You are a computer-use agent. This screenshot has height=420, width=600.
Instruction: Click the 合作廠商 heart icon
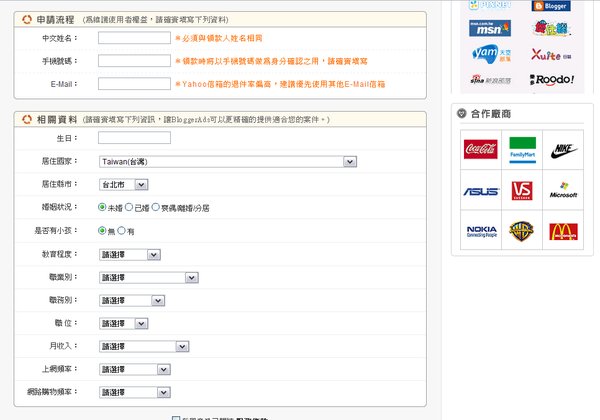(462, 113)
